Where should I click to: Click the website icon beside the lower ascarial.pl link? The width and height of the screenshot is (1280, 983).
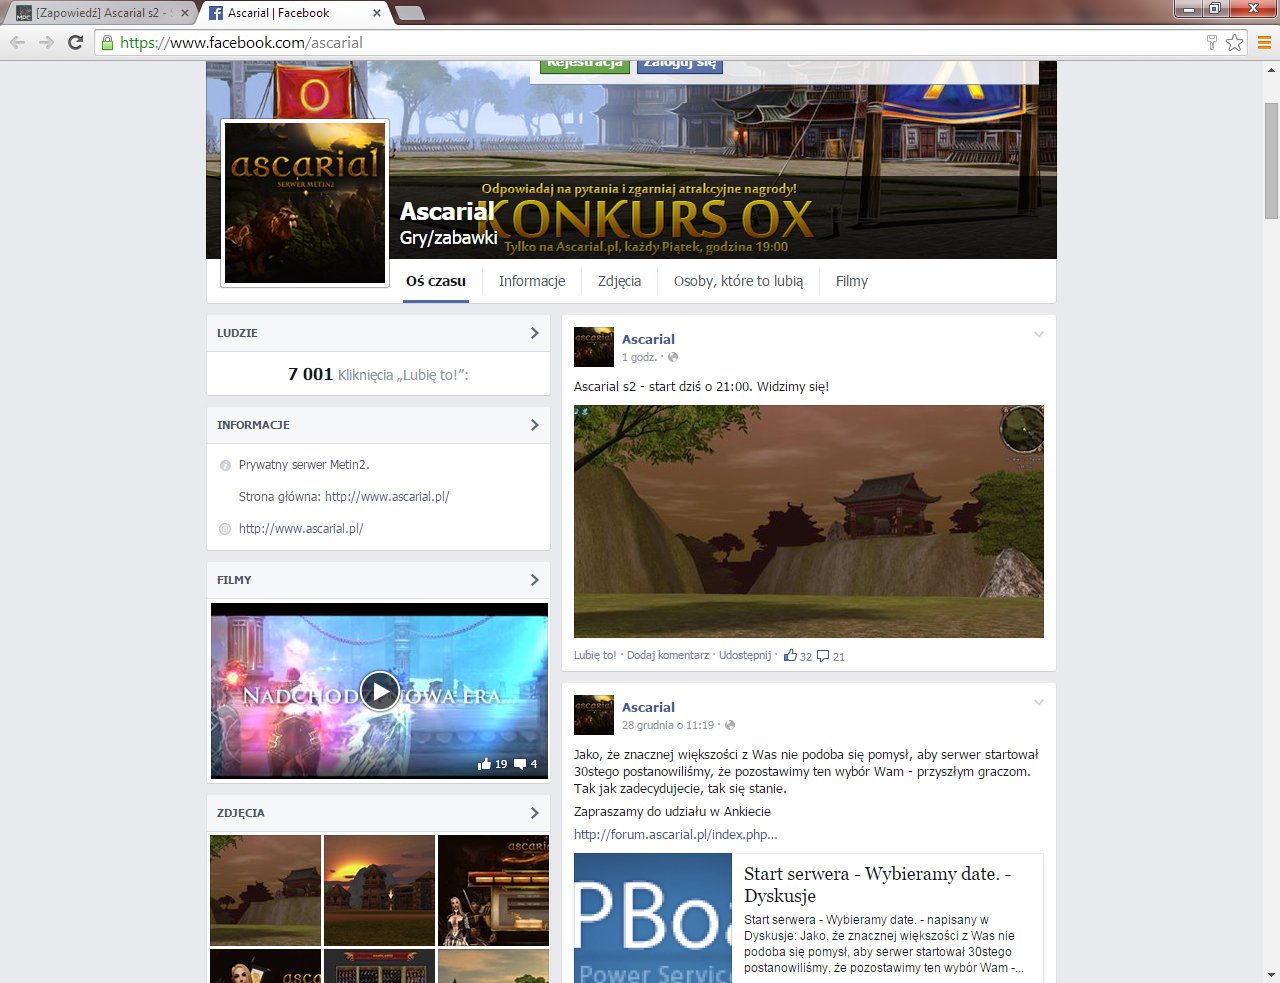225,529
